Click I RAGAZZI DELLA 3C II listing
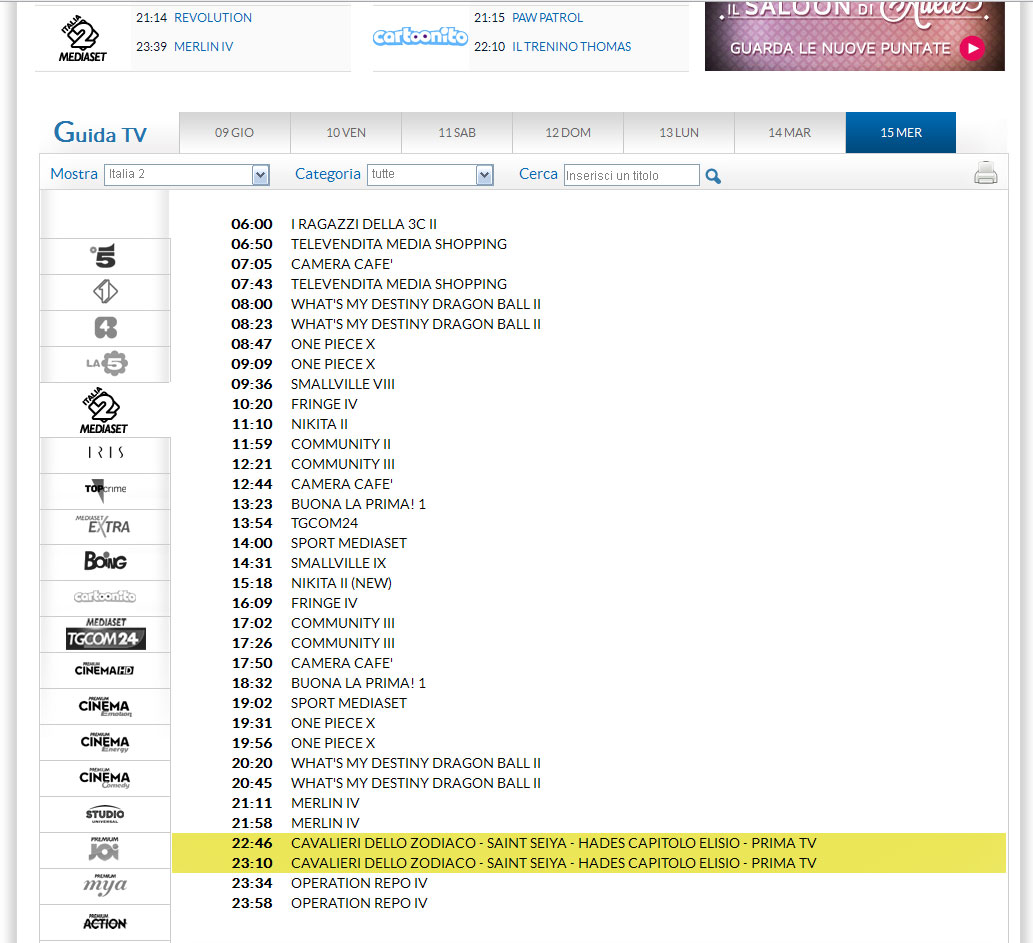Screen dimensions: 1033x943 pos(364,224)
